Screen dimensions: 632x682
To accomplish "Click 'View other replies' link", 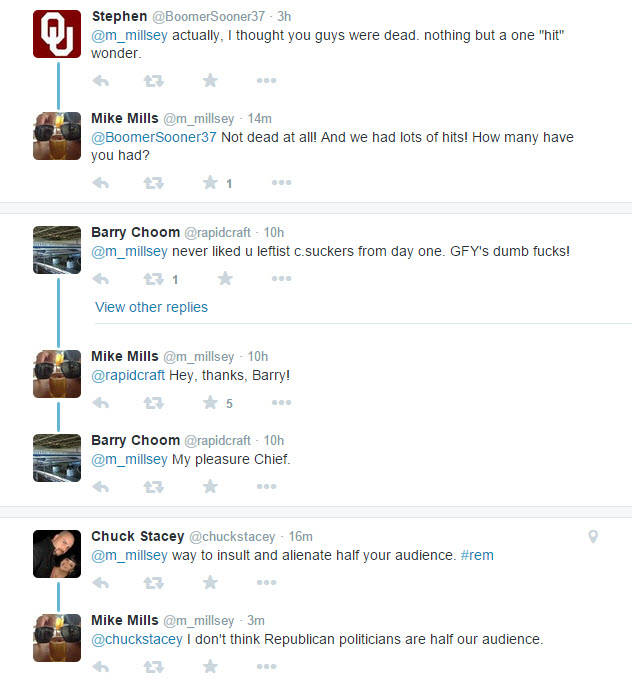I will (151, 307).
